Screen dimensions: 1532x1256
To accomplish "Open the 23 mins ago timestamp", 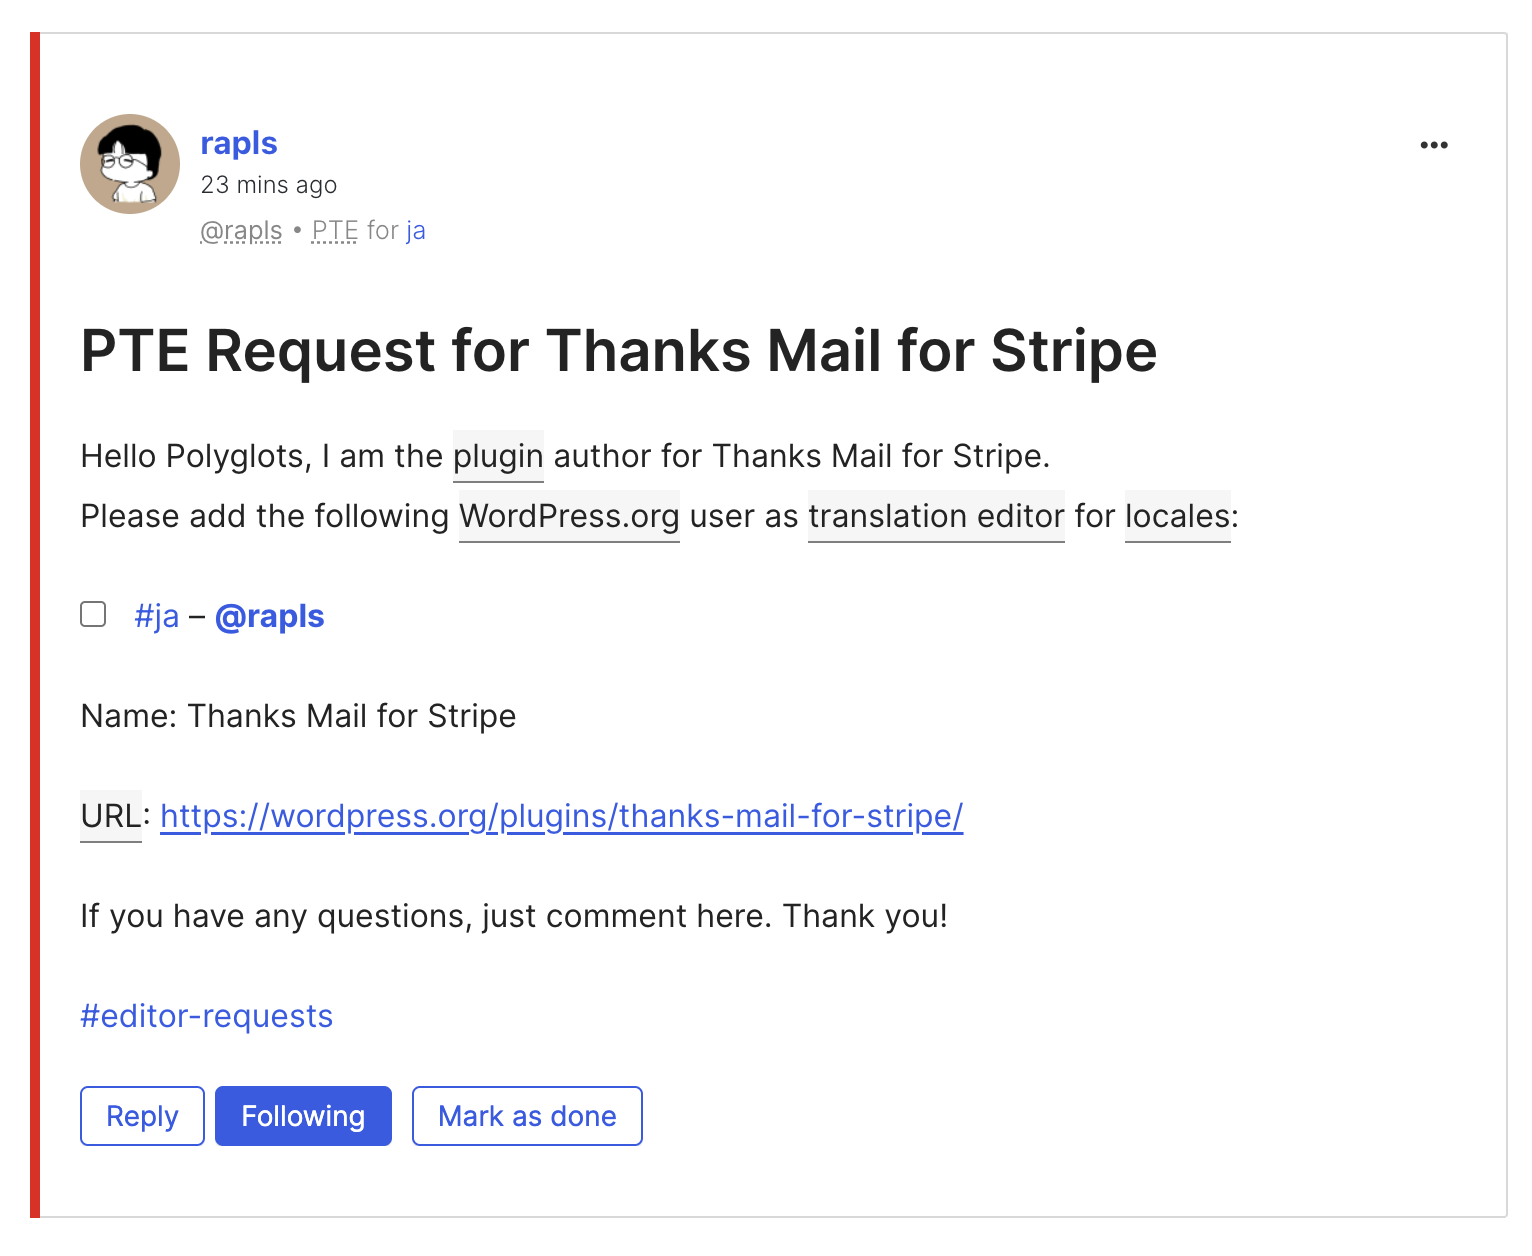I will point(269,185).
